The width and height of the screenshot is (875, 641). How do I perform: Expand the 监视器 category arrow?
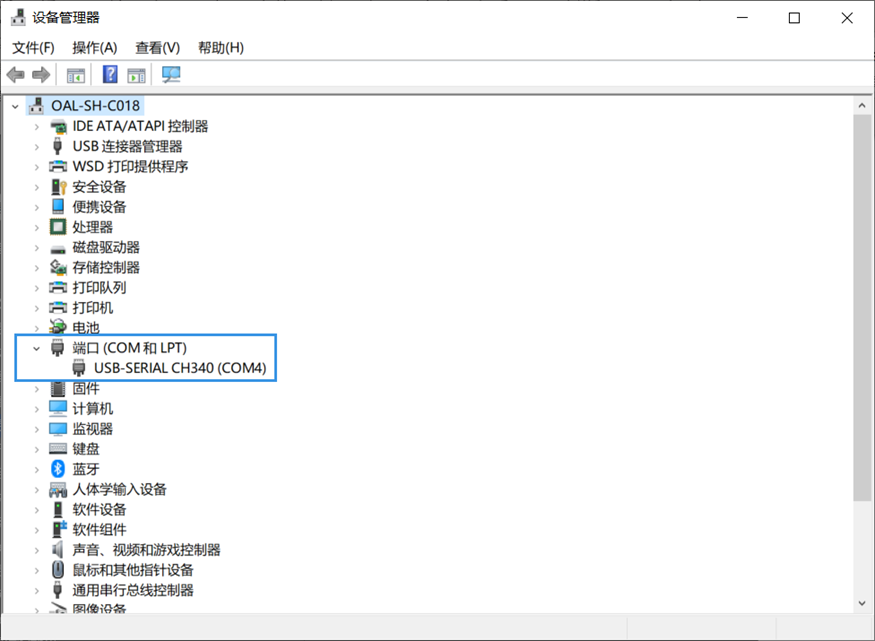point(36,429)
